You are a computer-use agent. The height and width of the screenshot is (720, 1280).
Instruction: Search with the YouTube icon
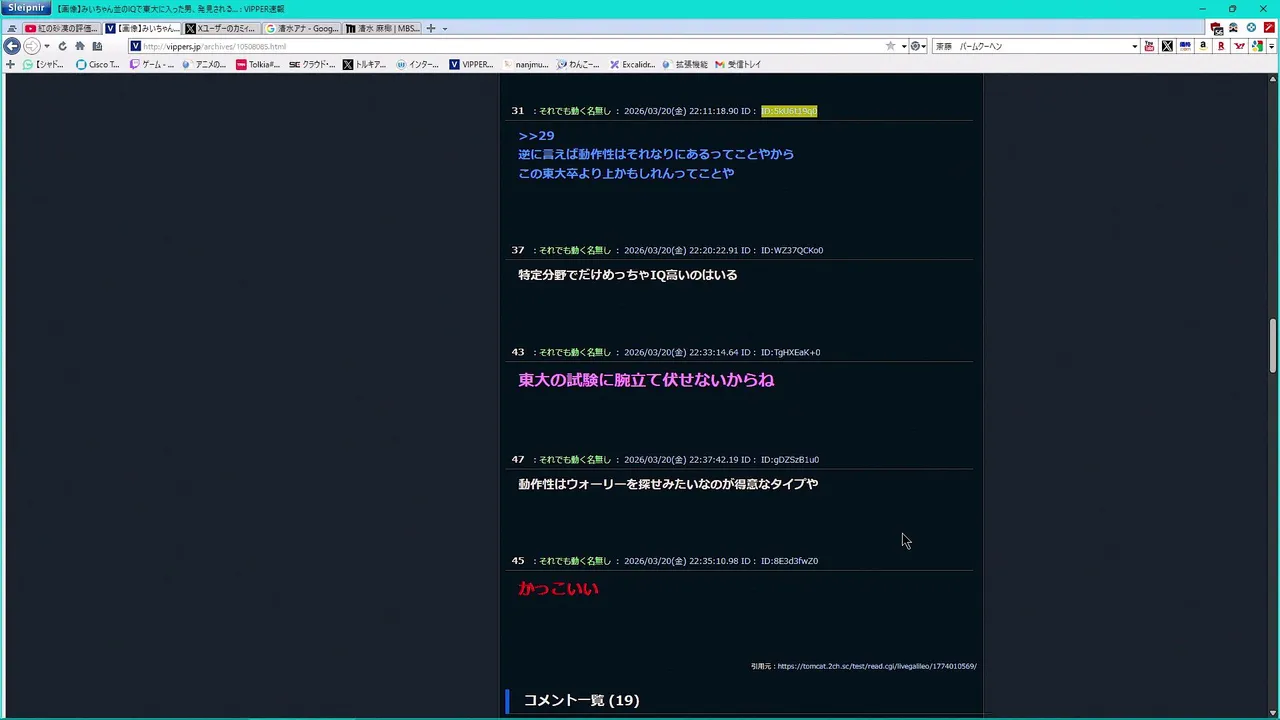[1149, 46]
